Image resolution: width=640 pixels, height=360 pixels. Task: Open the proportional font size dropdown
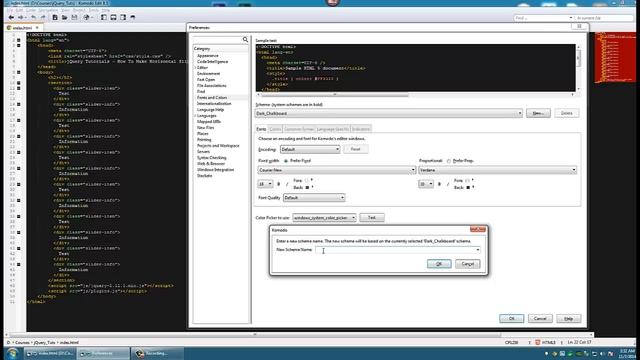[426, 184]
